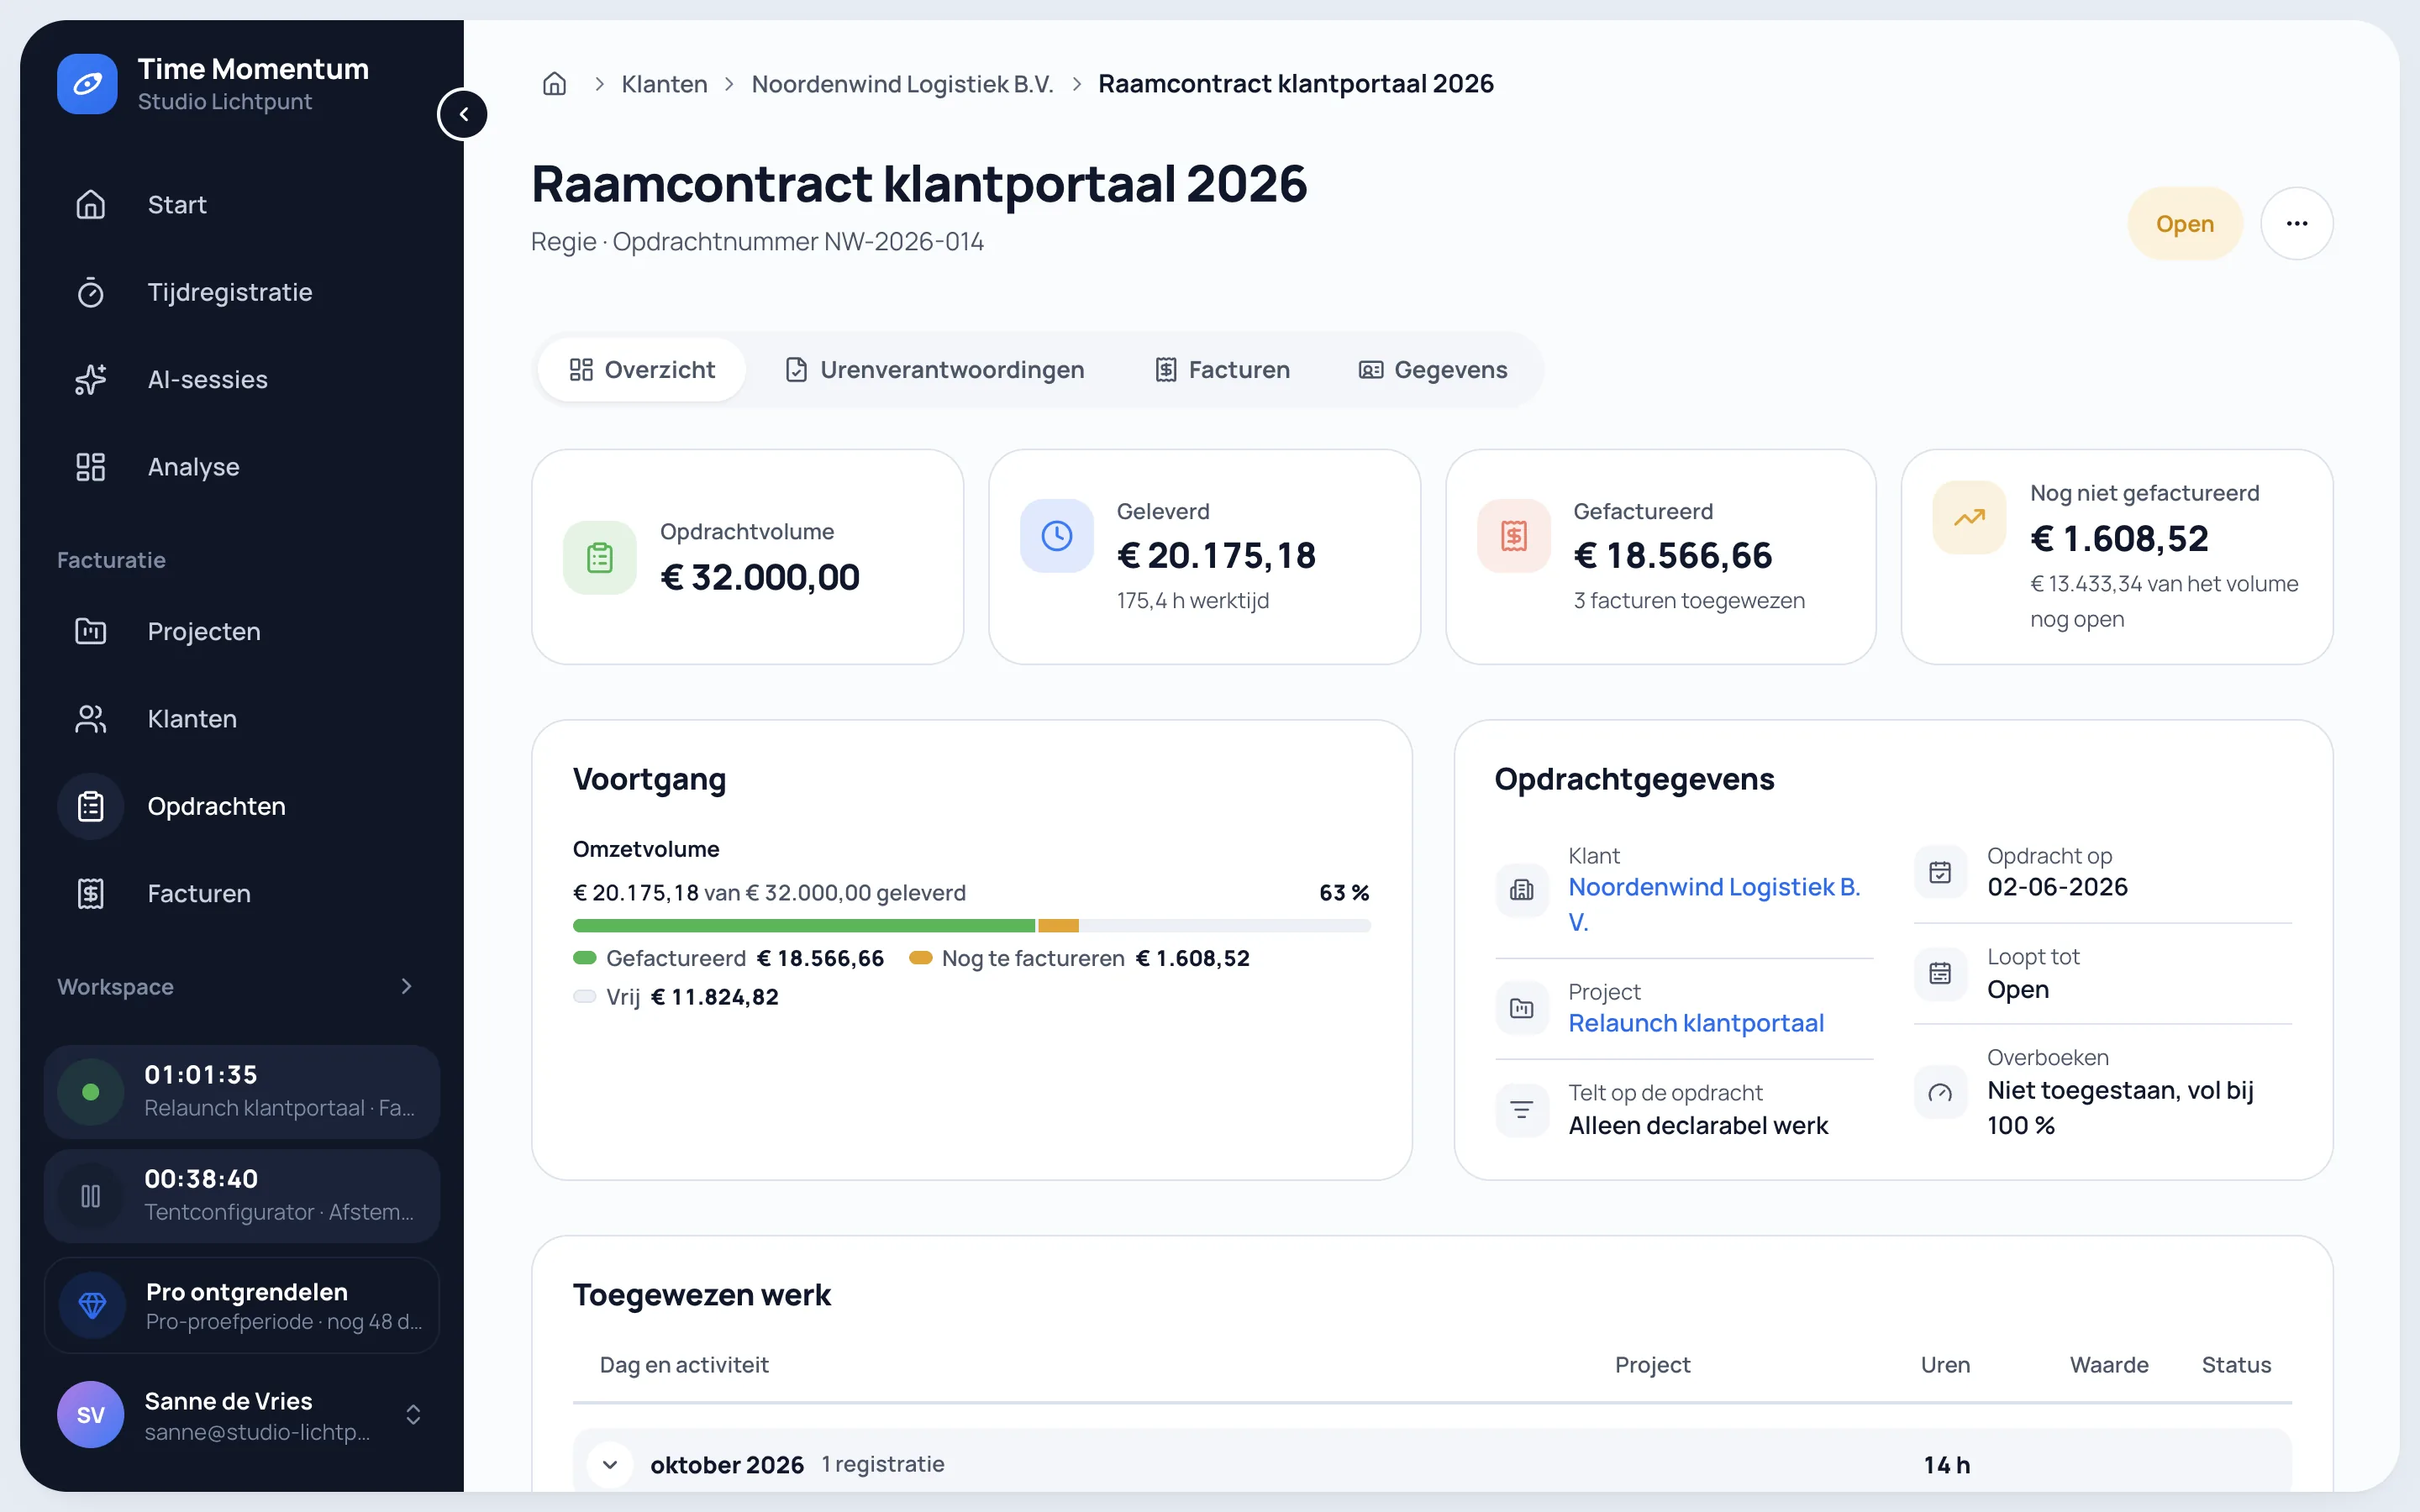This screenshot has width=2420, height=1512.
Task: Collapse the oktober 2026 group
Action: tap(610, 1465)
